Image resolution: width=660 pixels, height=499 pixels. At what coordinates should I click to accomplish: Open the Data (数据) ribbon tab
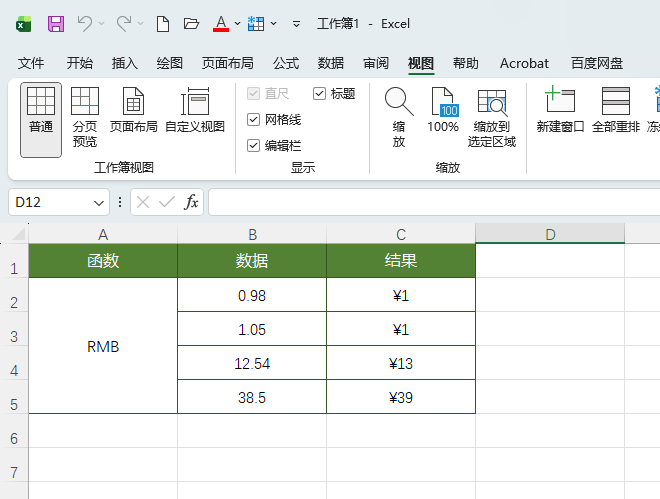click(x=331, y=63)
